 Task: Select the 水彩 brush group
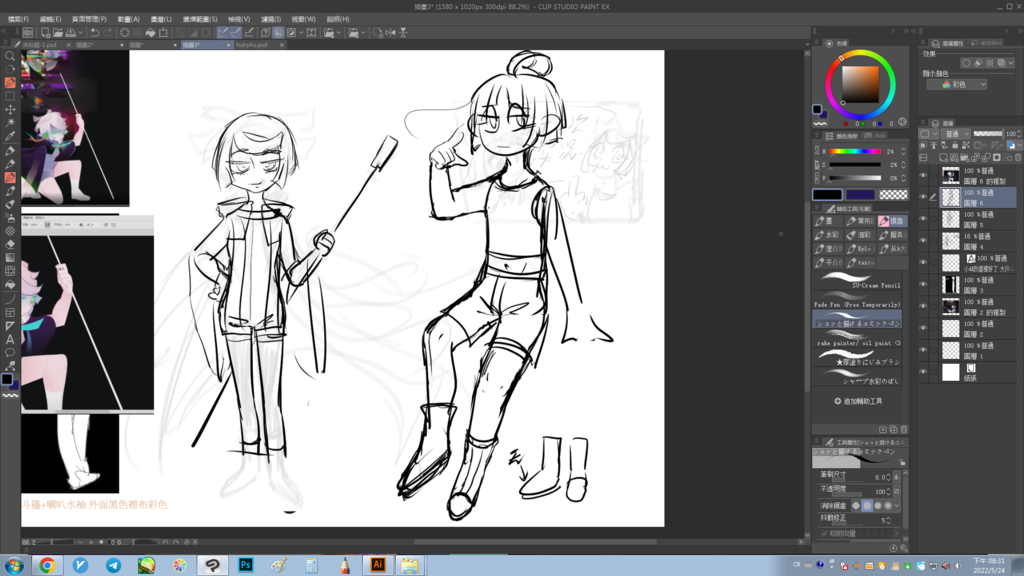(828, 235)
